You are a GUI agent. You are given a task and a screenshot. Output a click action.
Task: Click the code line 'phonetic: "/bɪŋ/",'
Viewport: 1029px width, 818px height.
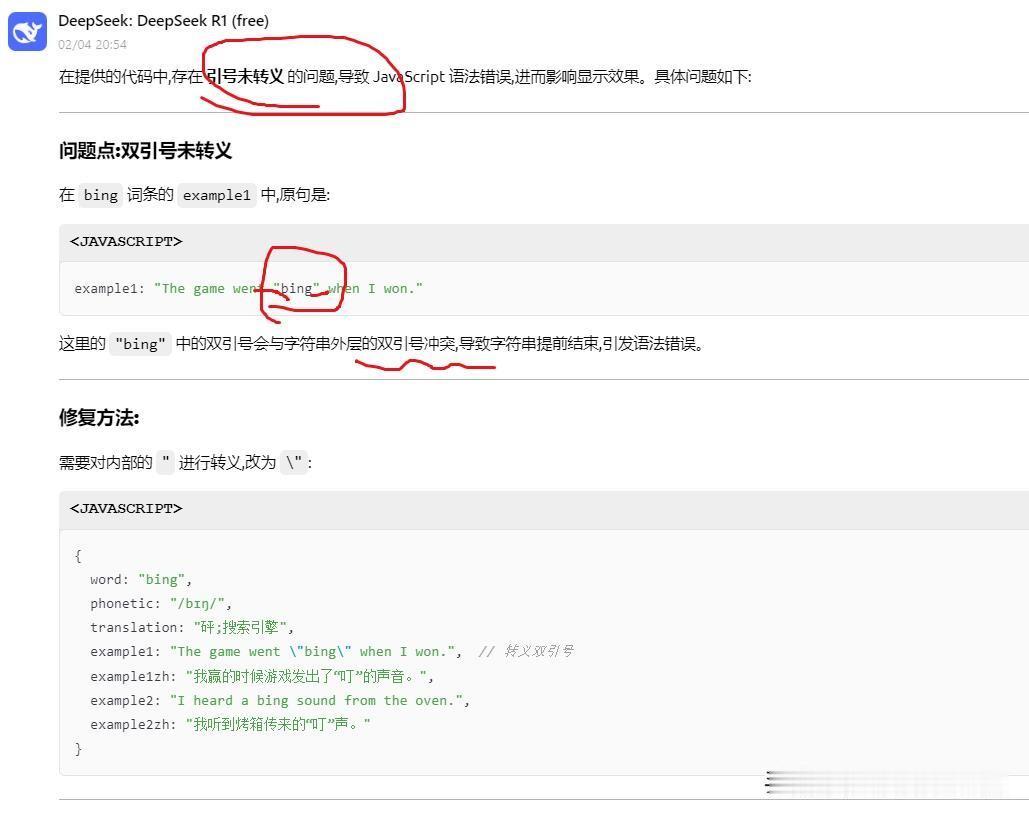click(161, 603)
